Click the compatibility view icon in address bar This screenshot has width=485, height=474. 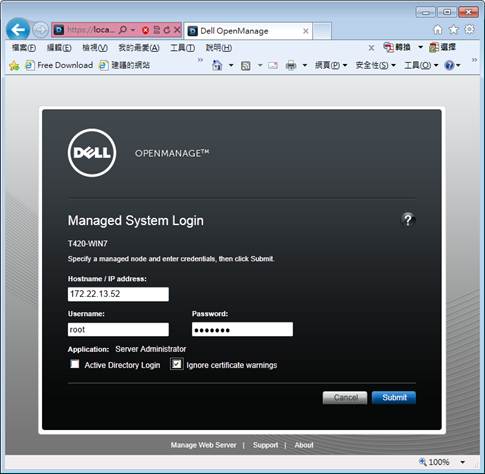pos(157,30)
